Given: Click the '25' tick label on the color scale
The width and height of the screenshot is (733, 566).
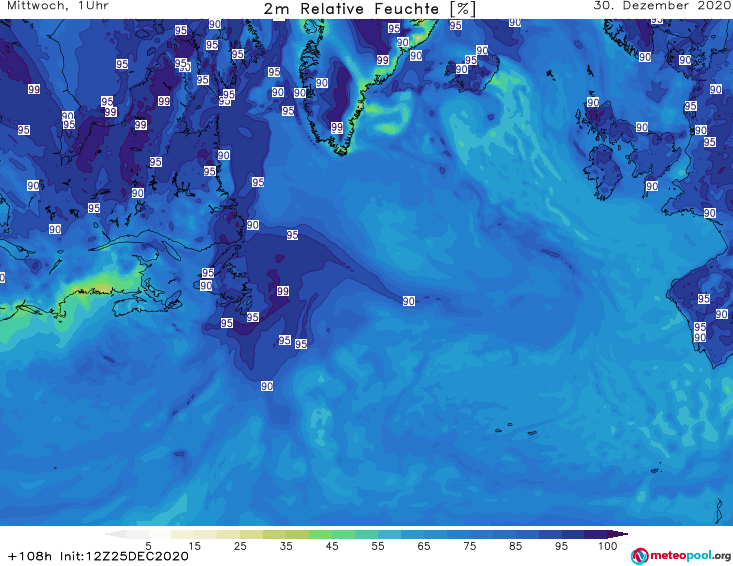Looking at the screenshot, I should point(240,546).
